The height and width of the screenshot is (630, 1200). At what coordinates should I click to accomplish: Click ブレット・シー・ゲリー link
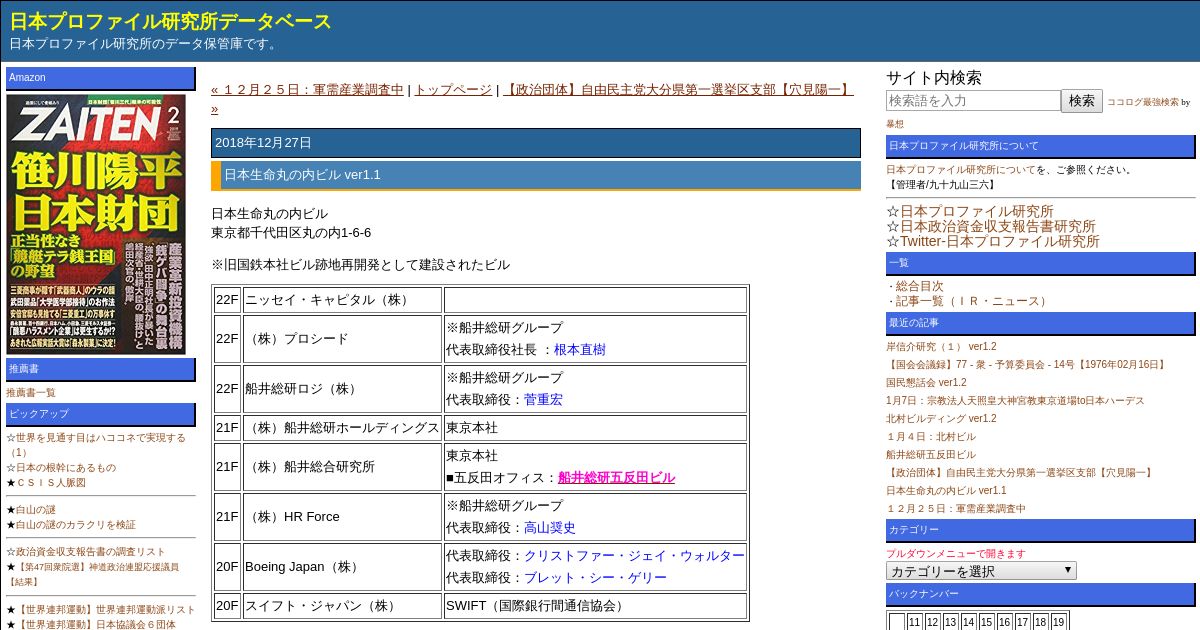coord(595,577)
